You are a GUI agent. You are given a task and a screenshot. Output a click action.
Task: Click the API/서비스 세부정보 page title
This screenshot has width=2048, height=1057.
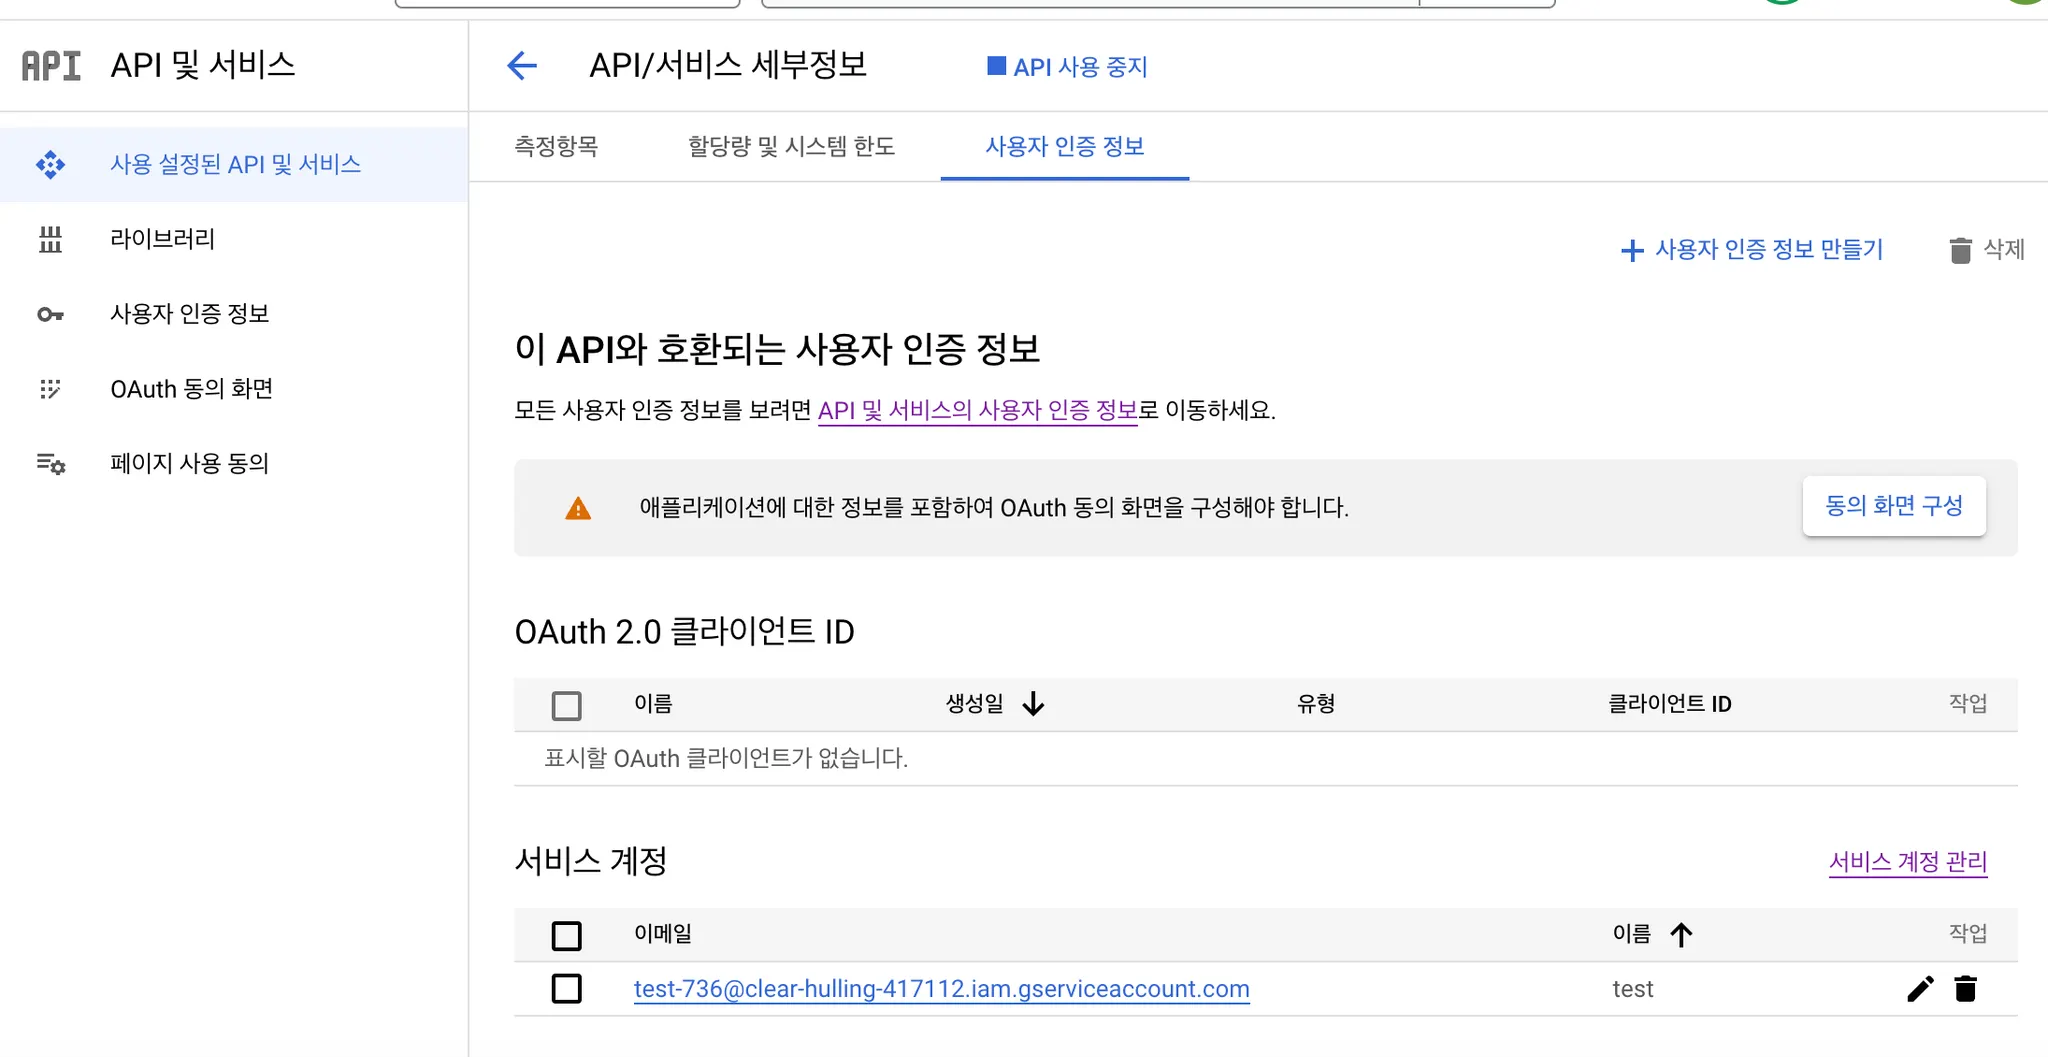728,66
